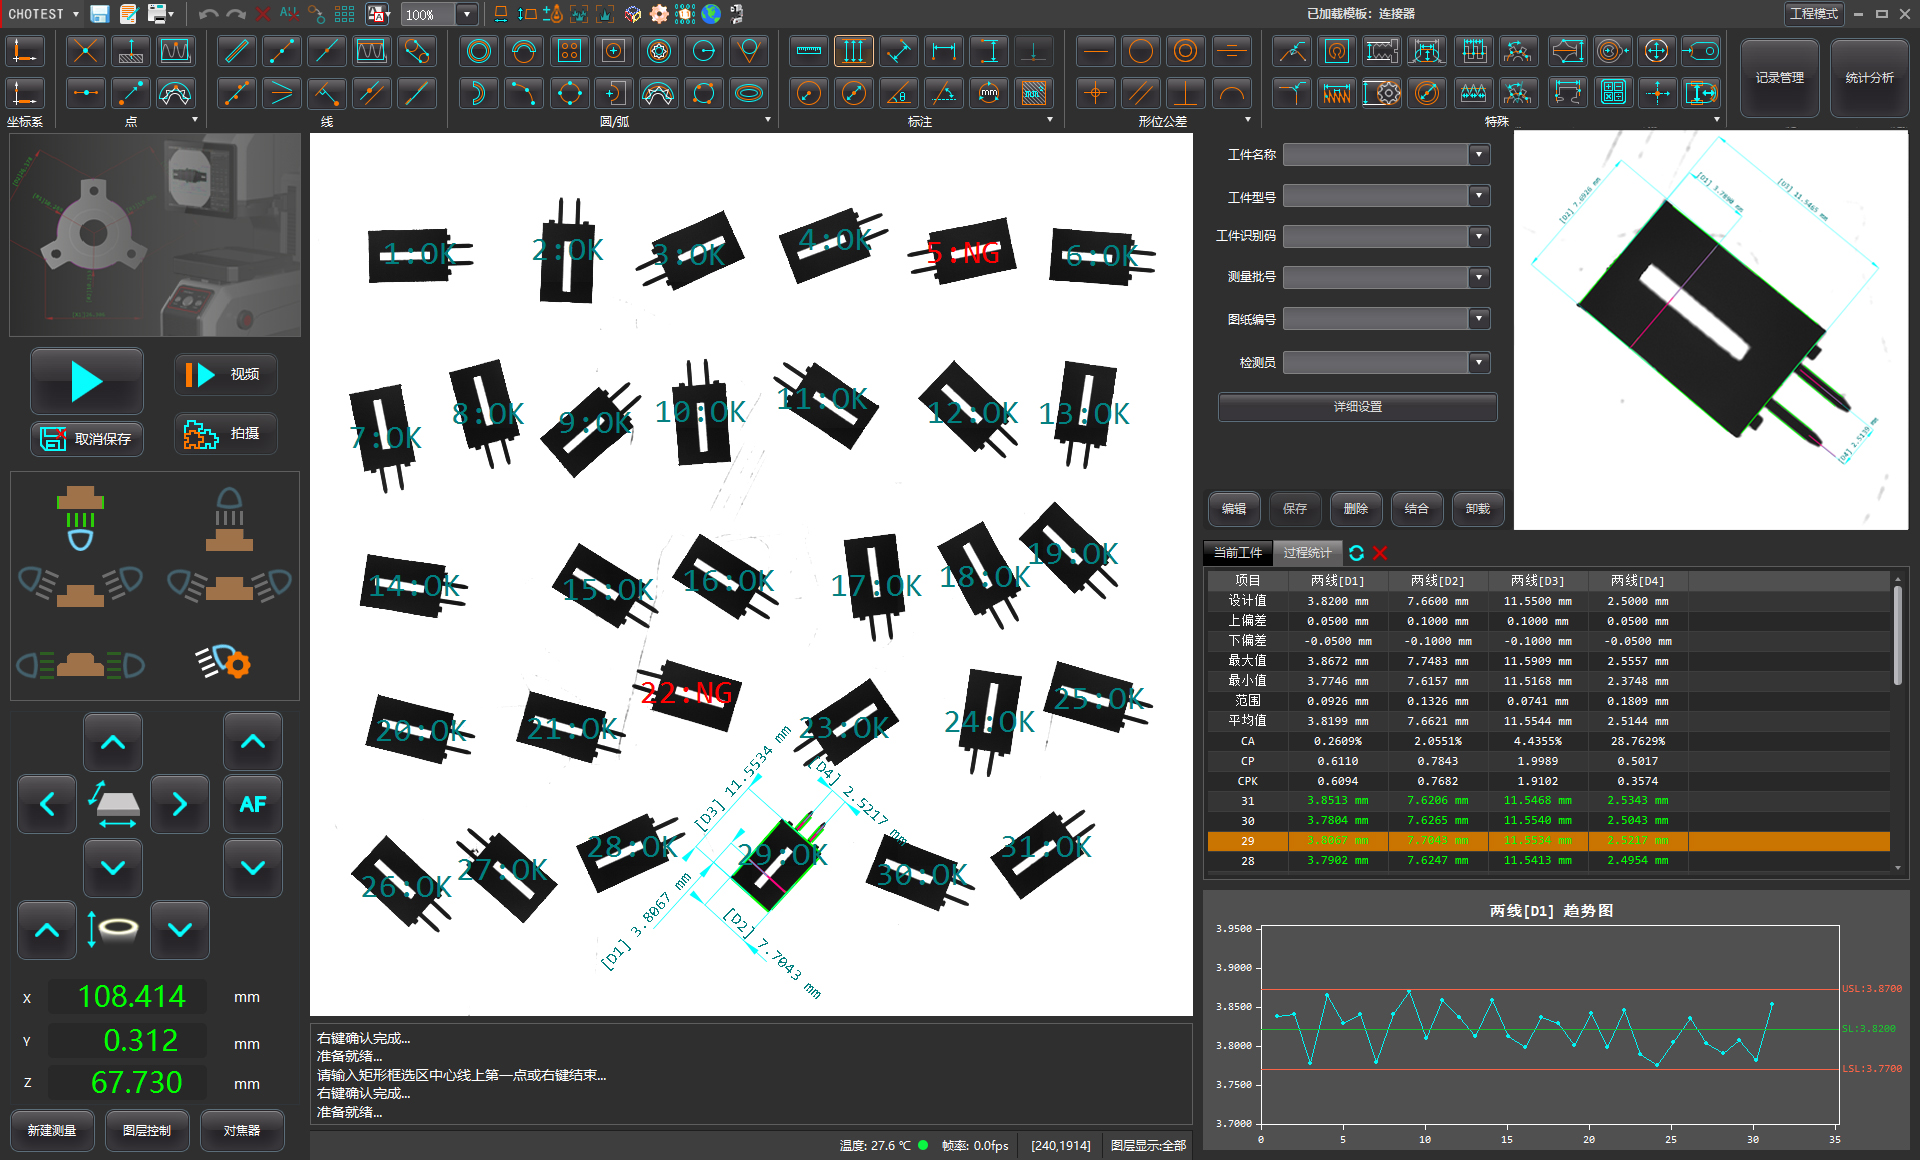Open the 工件名称 dropdown
1920x1160 pixels.
1479,155
